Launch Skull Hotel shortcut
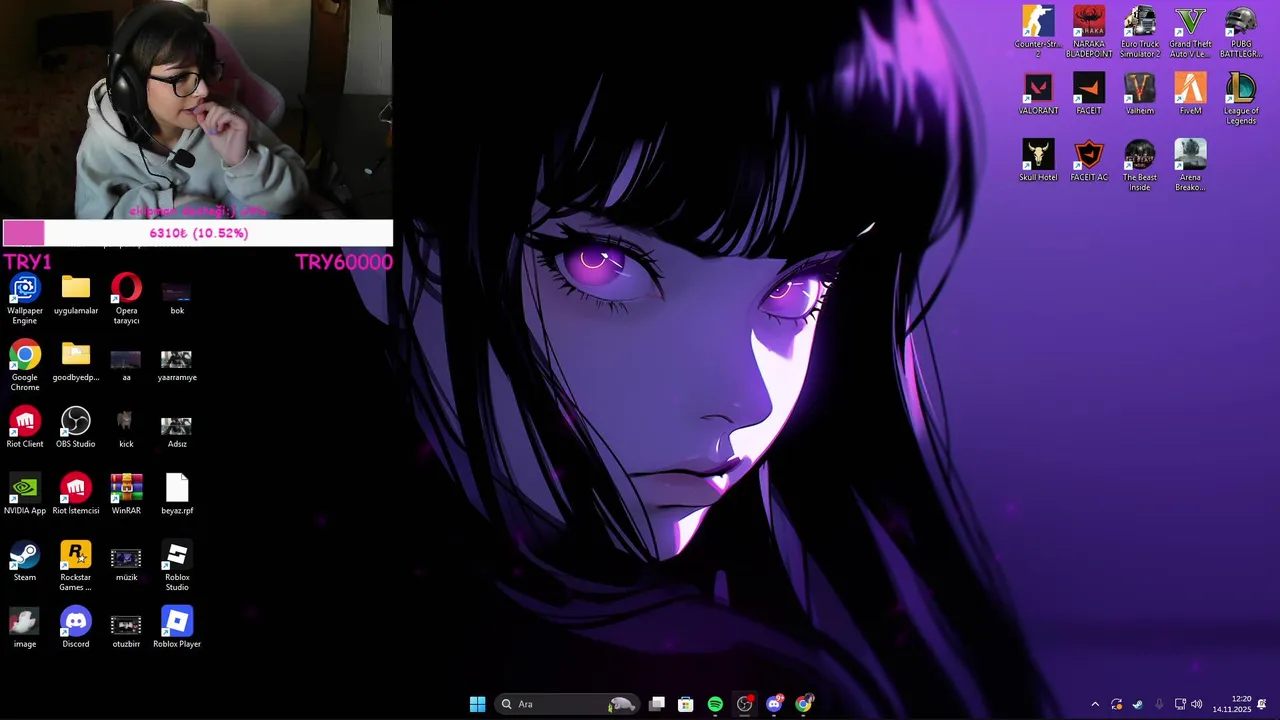This screenshot has height=720, width=1280. click(1038, 161)
